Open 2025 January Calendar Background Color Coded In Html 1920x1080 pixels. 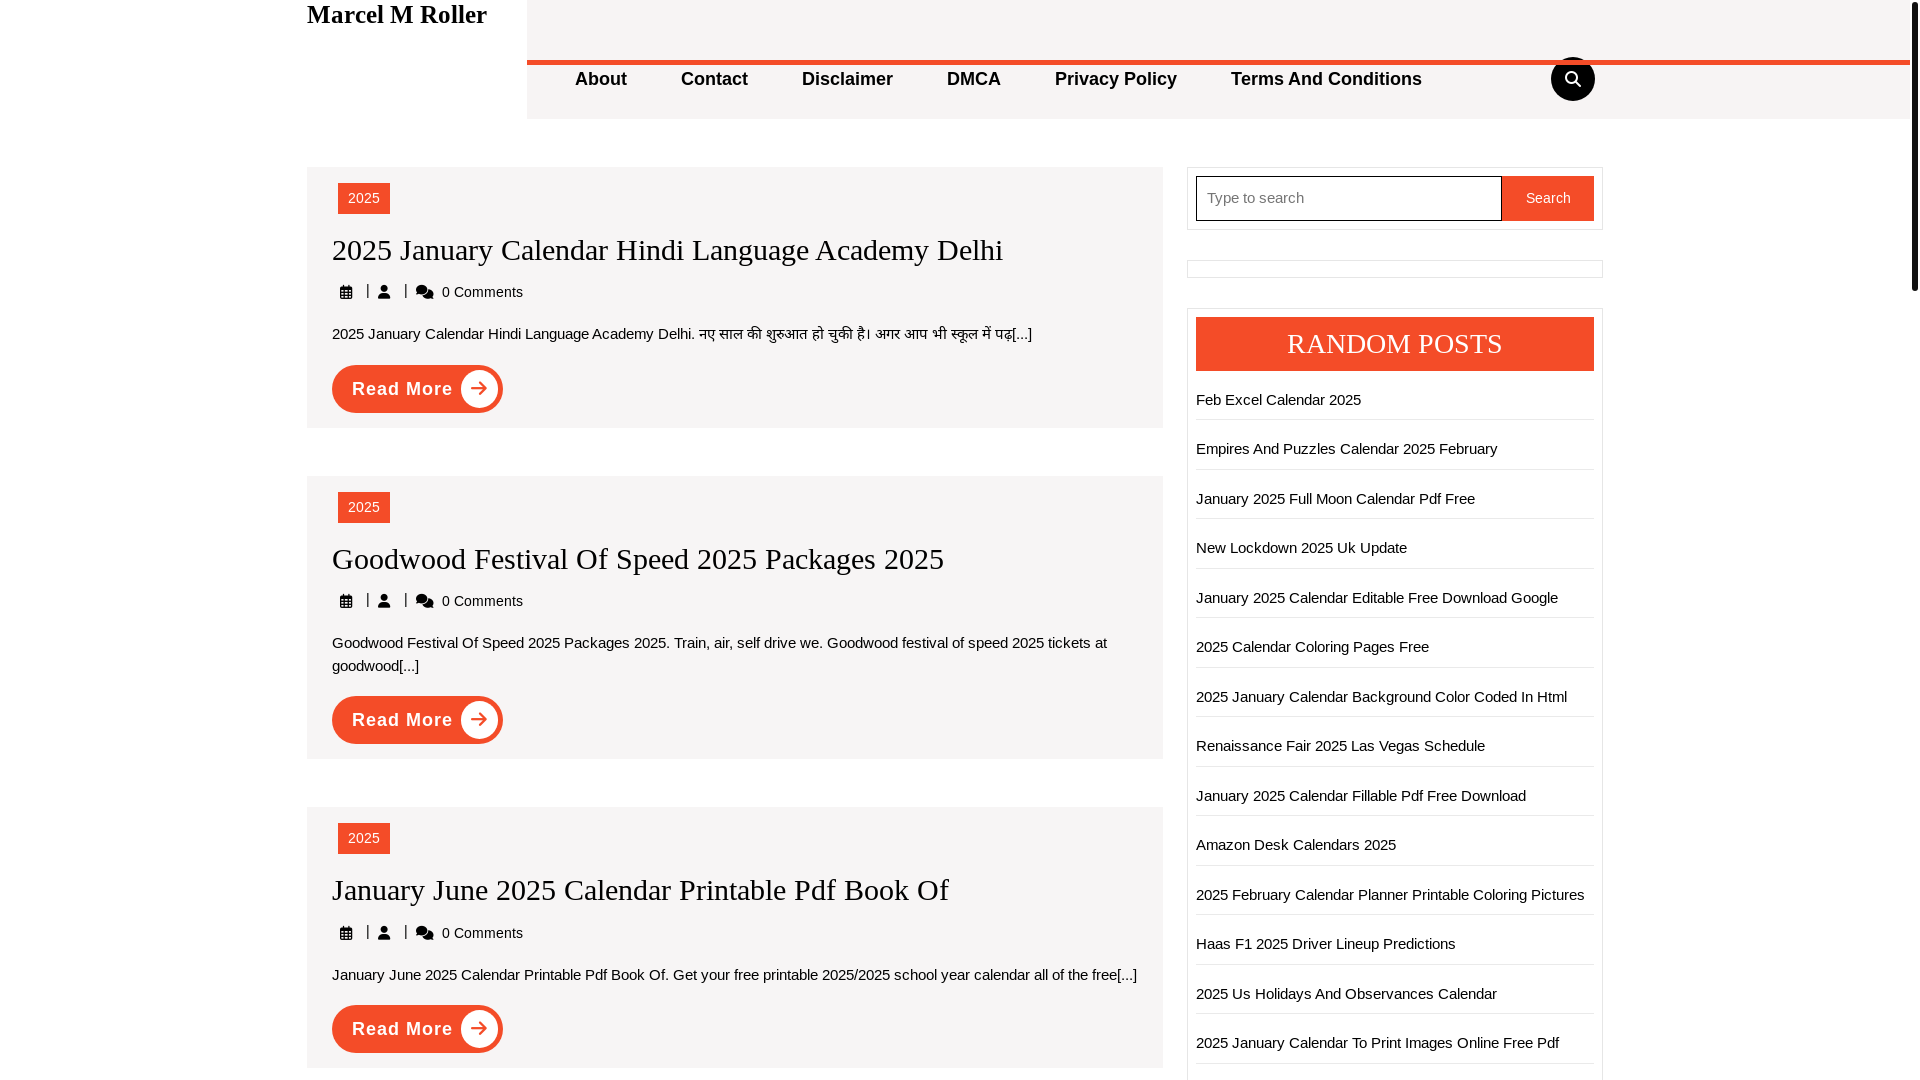coord(1381,696)
